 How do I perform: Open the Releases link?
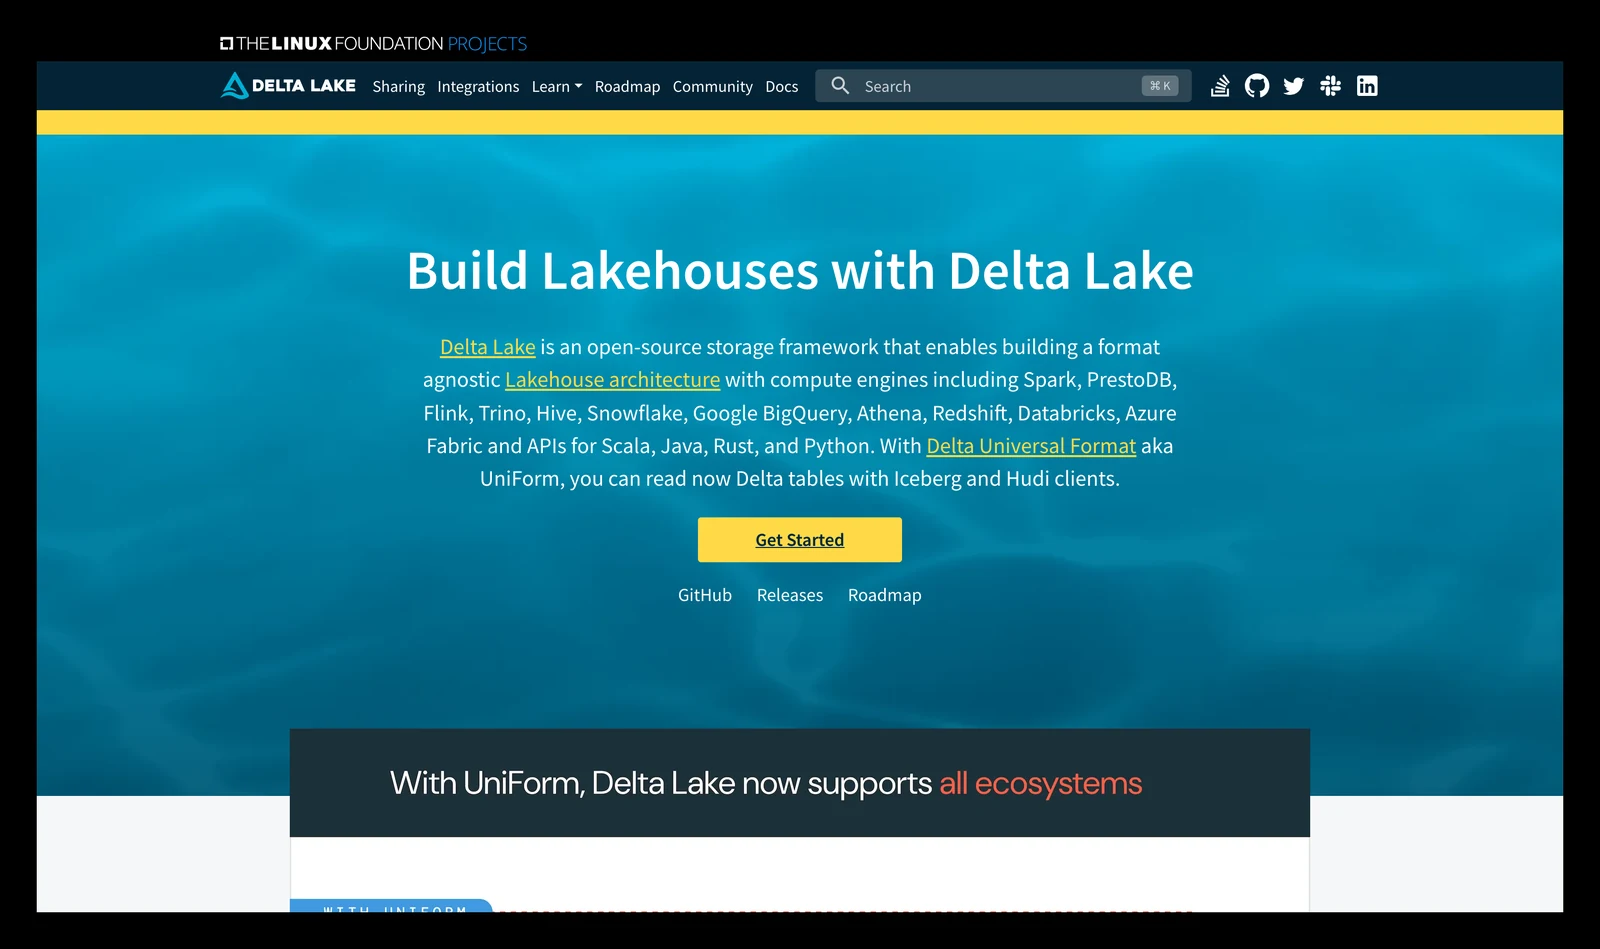[790, 595]
